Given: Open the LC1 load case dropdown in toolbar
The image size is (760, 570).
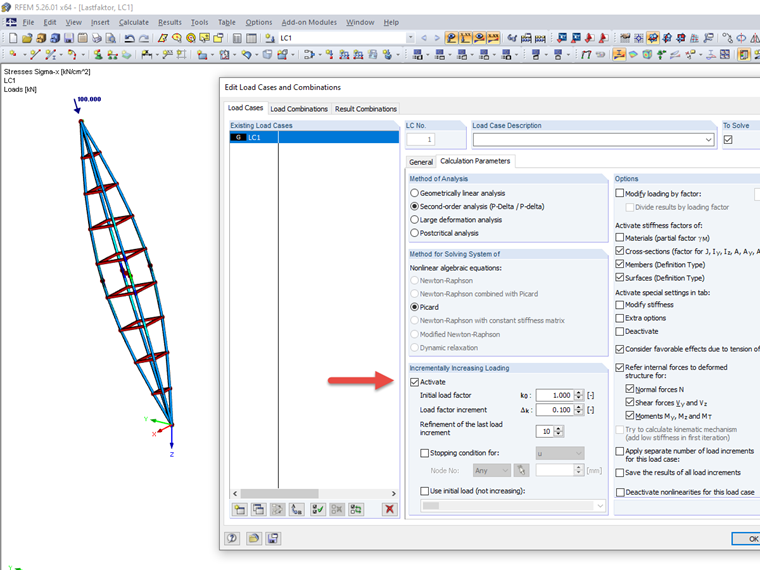Looking at the screenshot, I should (410, 38).
